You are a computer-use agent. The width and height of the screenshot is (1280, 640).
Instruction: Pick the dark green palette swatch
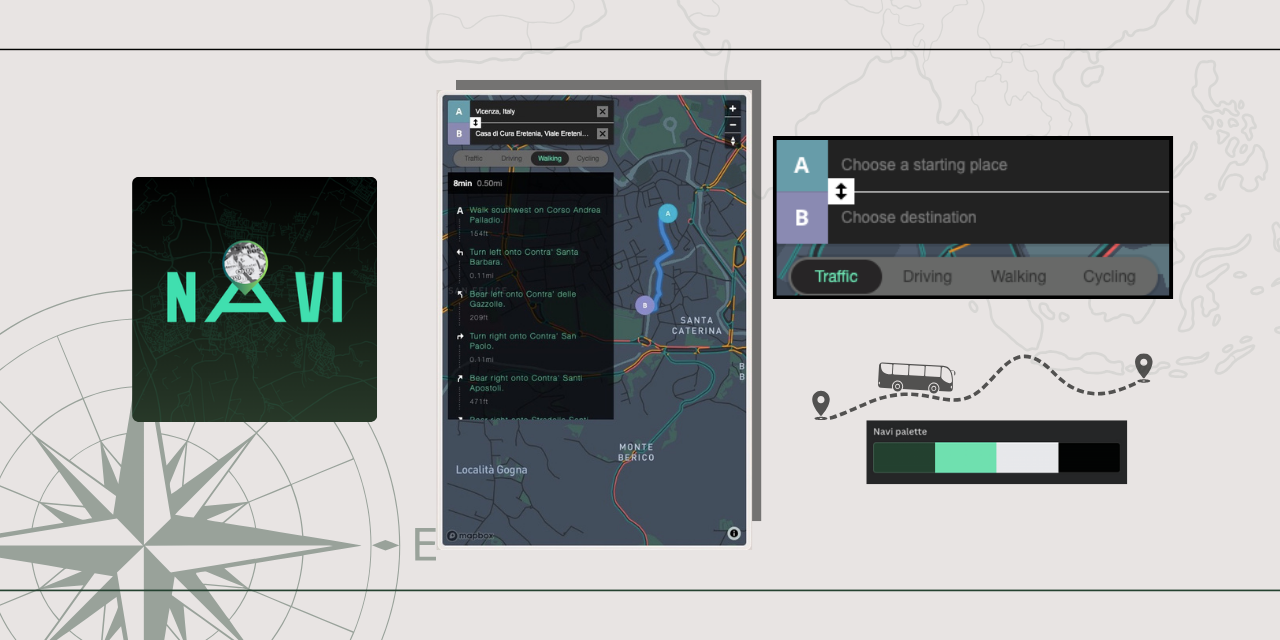pyautogui.click(x=904, y=458)
